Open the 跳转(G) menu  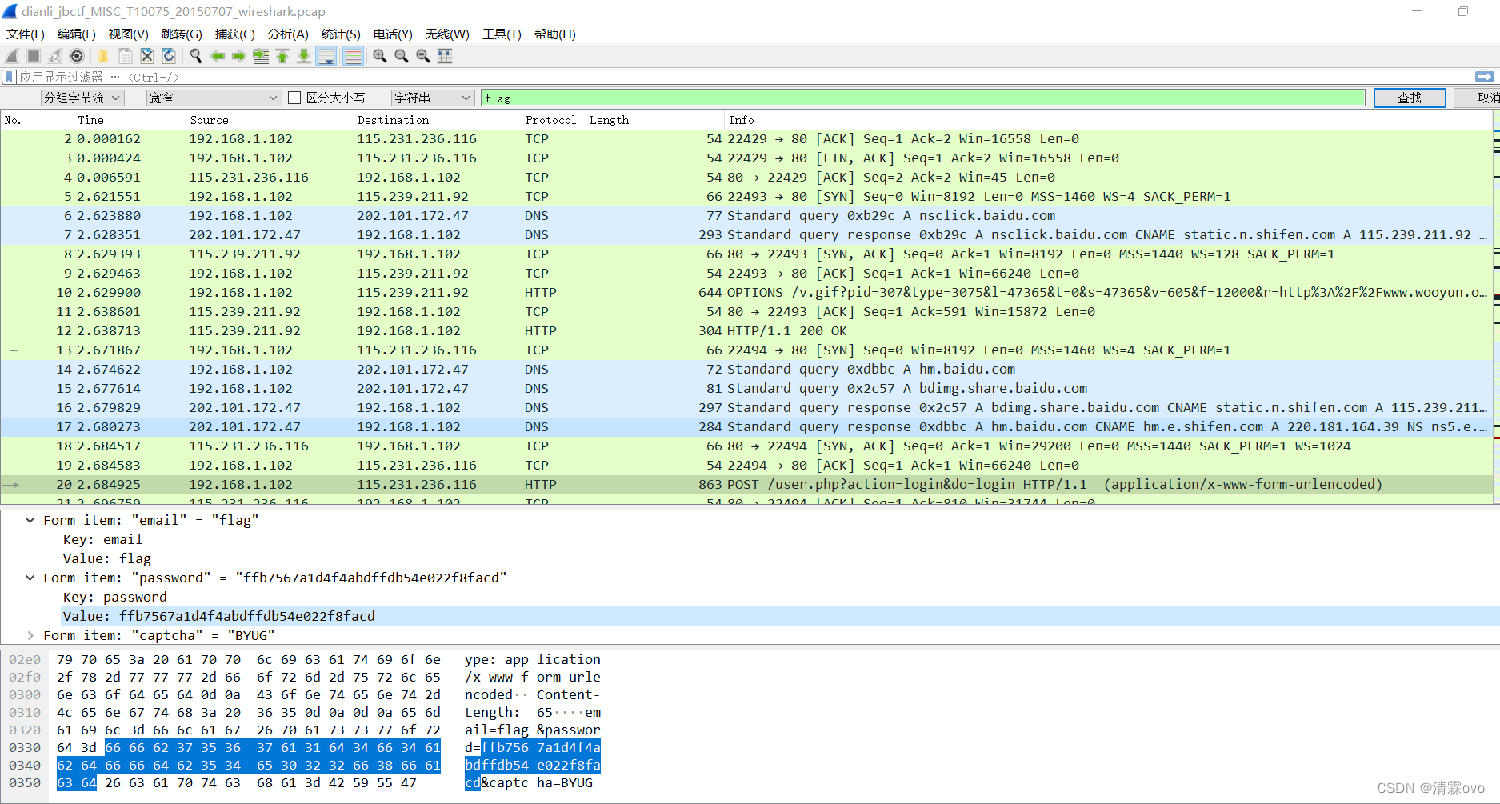tap(181, 34)
